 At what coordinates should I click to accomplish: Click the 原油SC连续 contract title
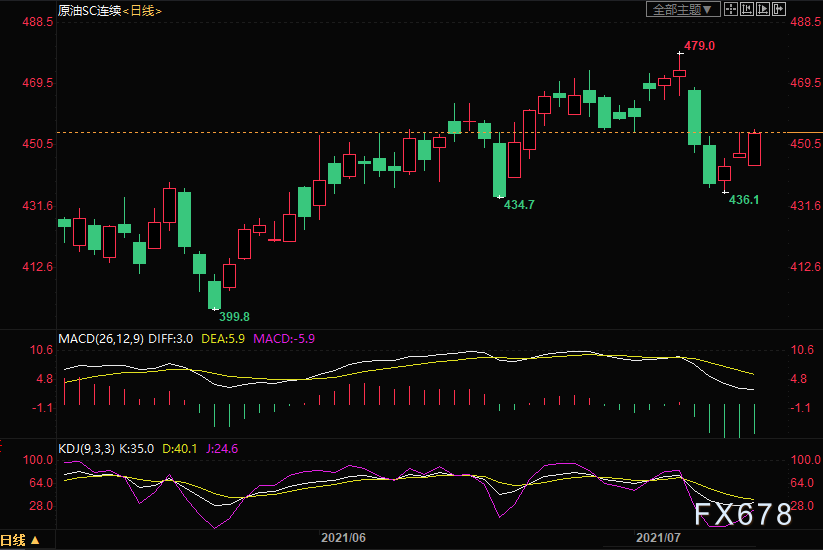(x=88, y=10)
